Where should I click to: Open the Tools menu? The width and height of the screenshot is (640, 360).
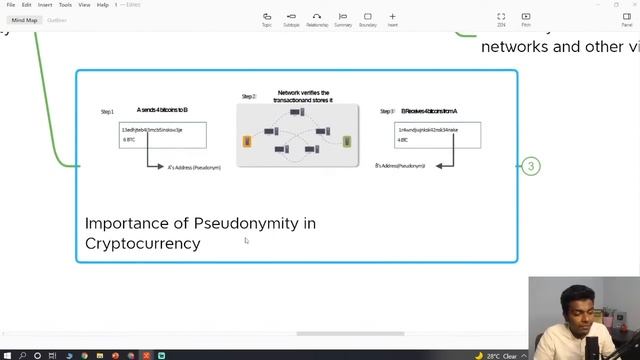coord(65,5)
